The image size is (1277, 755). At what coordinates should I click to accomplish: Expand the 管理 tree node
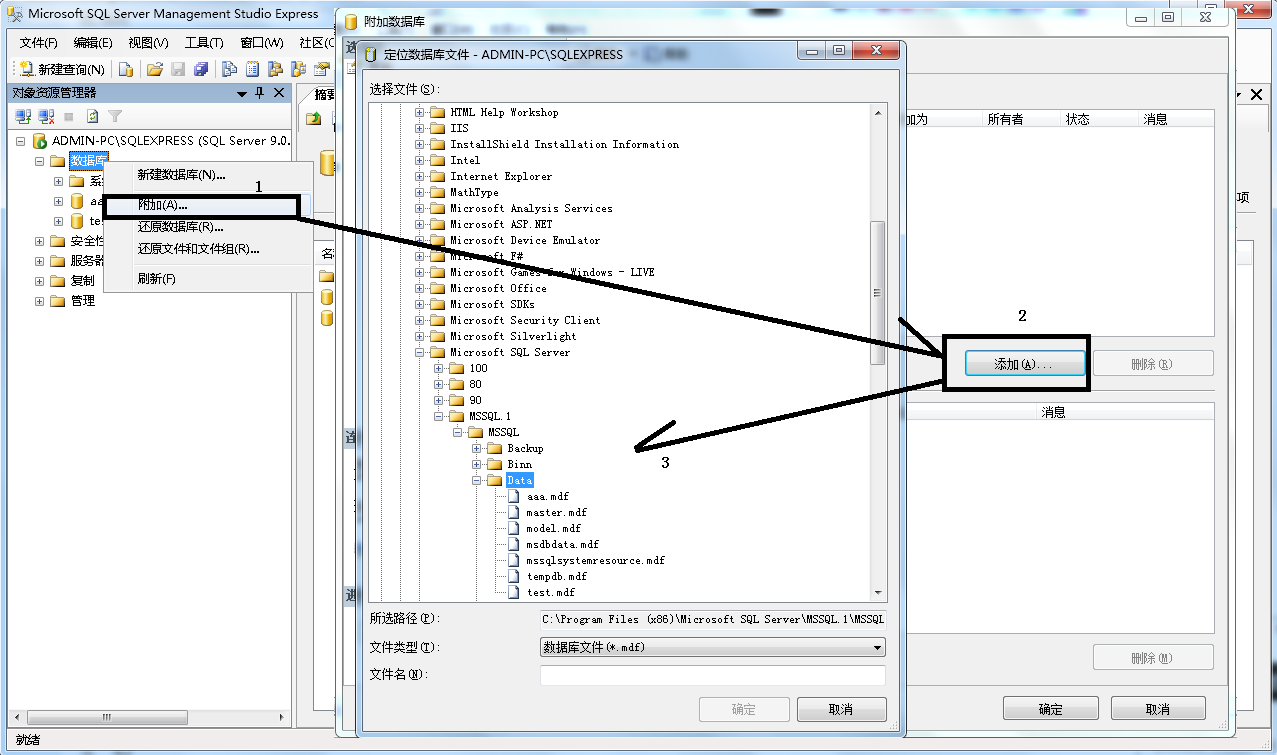click(x=40, y=301)
